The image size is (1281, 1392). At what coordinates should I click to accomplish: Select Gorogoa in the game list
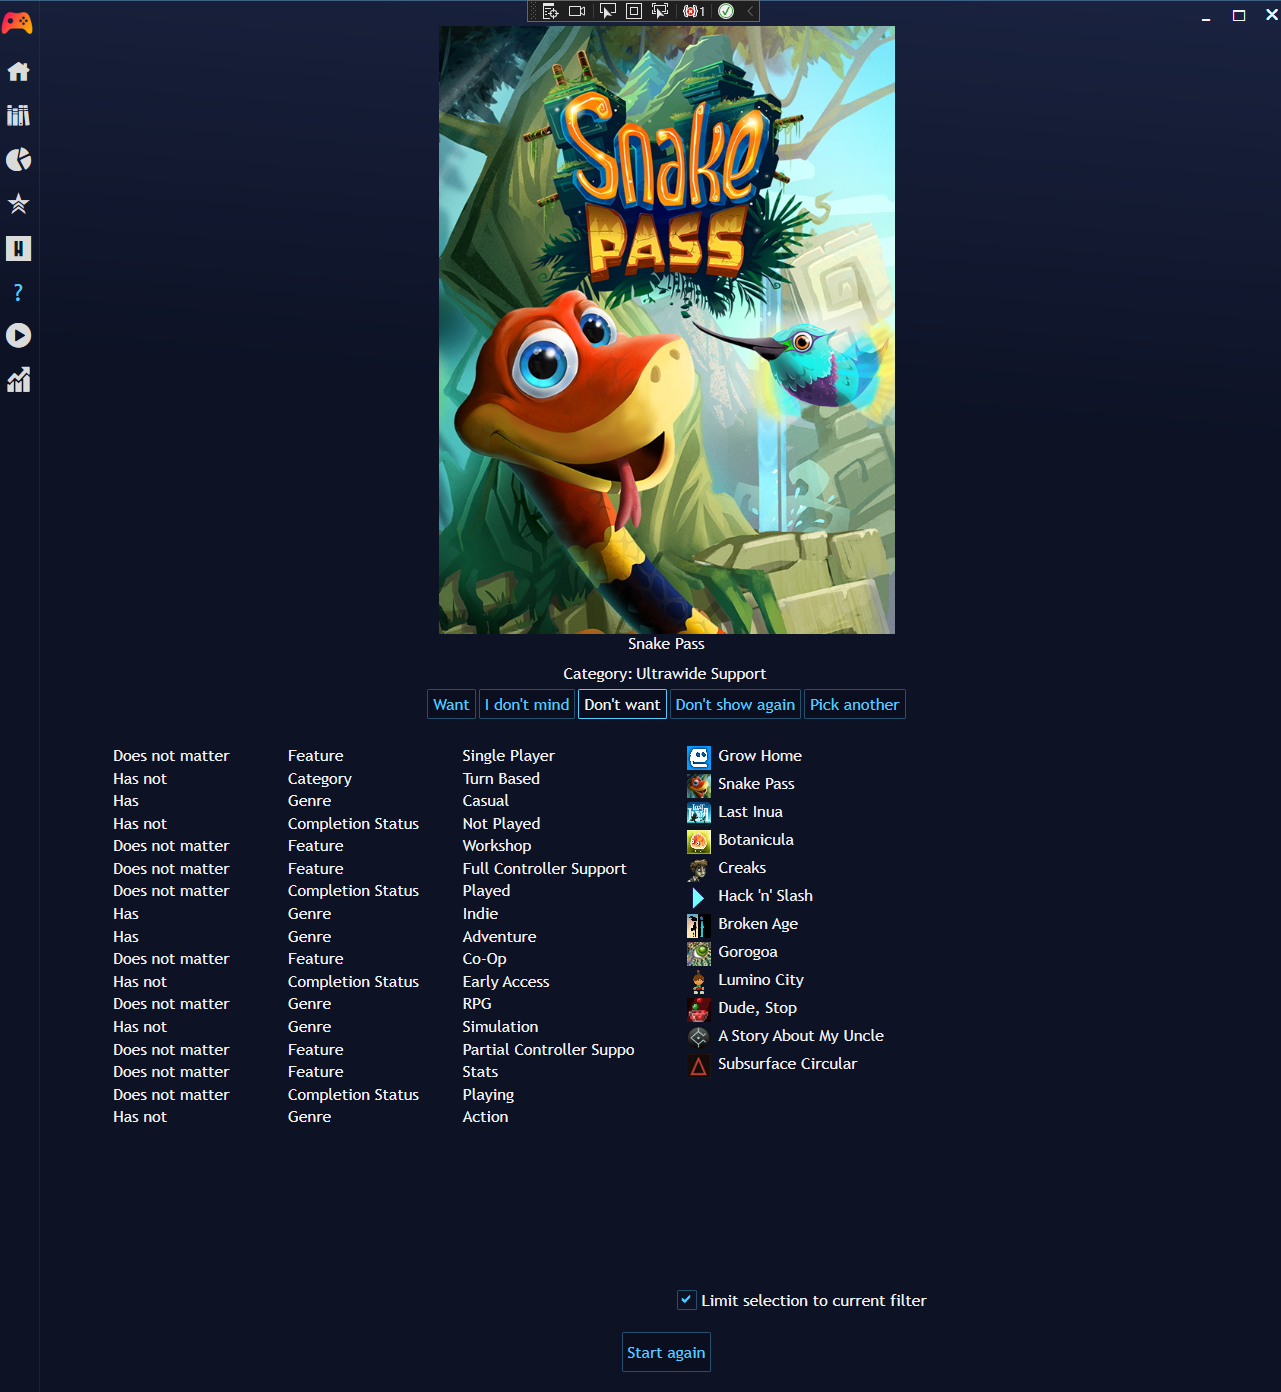(748, 952)
